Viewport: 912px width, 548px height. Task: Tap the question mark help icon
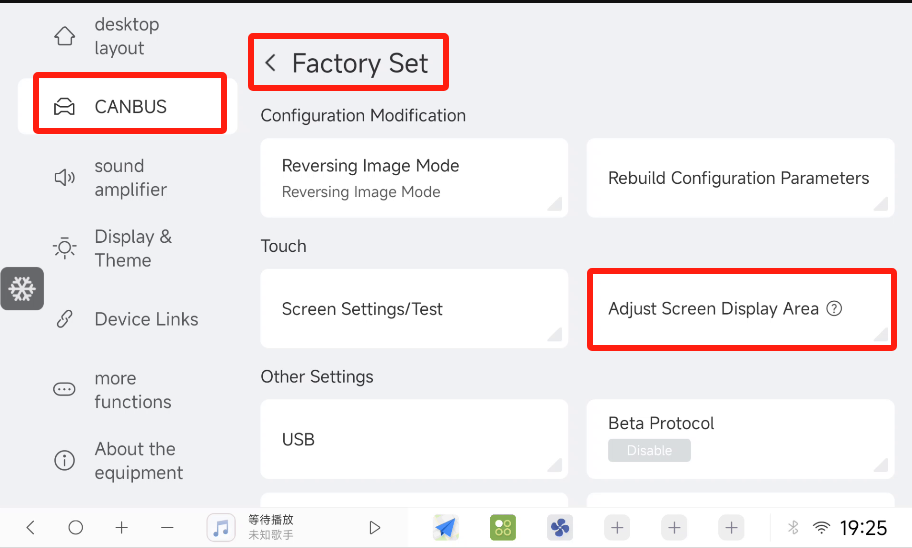coord(834,308)
